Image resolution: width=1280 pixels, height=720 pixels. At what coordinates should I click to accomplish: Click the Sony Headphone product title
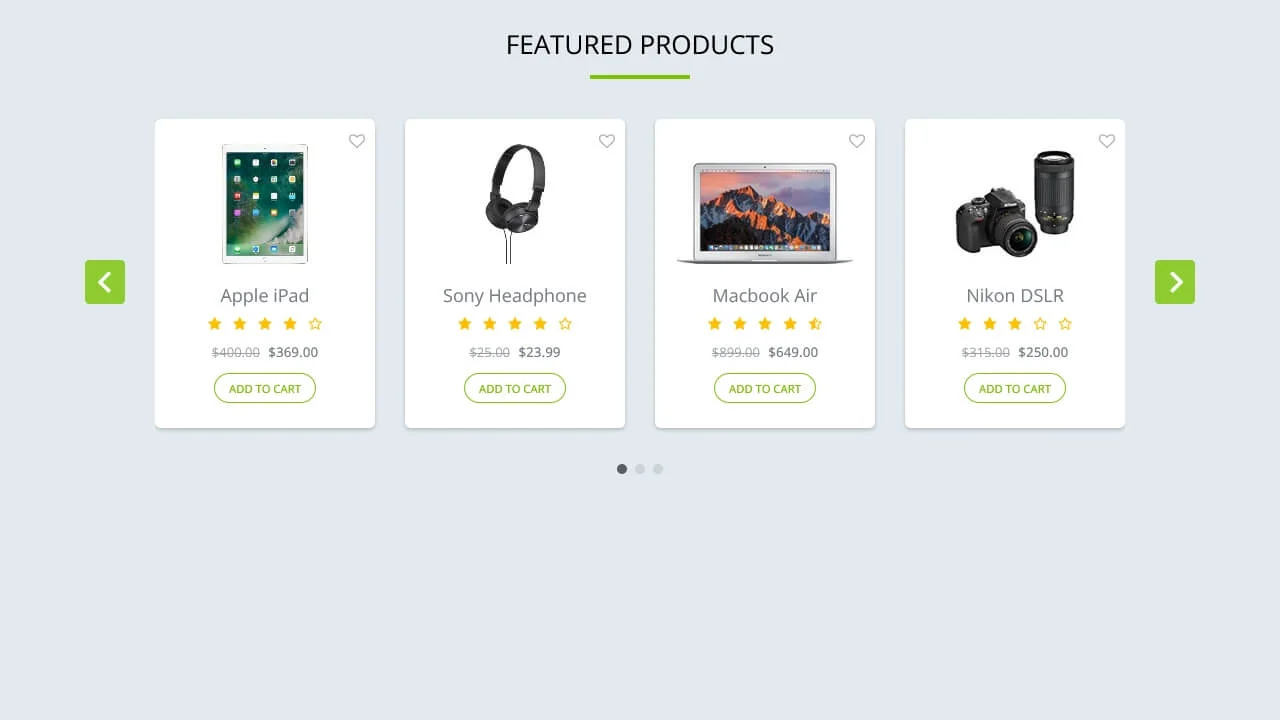pyautogui.click(x=514, y=295)
